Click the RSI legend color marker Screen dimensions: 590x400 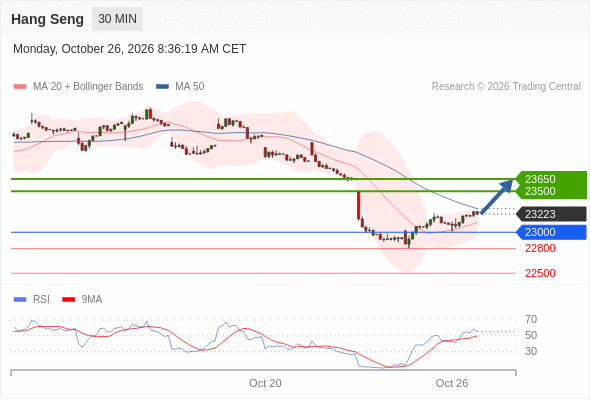click(20, 300)
